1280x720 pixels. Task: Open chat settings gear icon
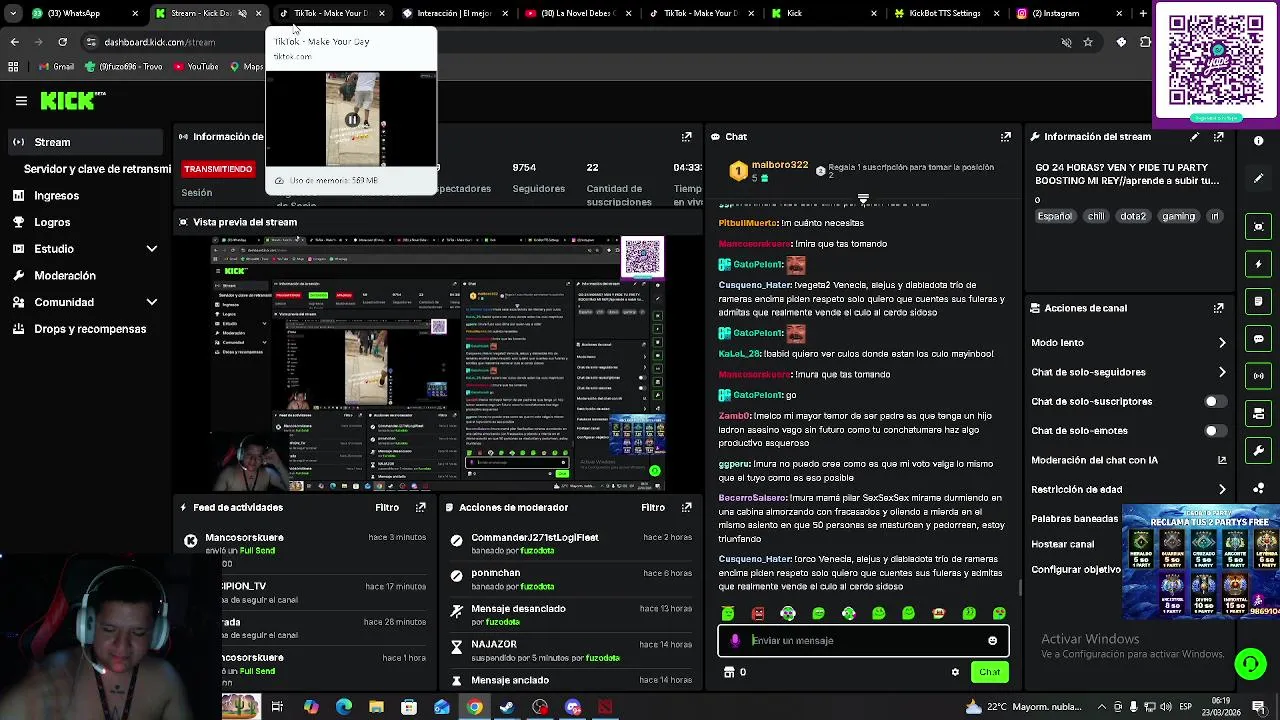click(x=955, y=672)
